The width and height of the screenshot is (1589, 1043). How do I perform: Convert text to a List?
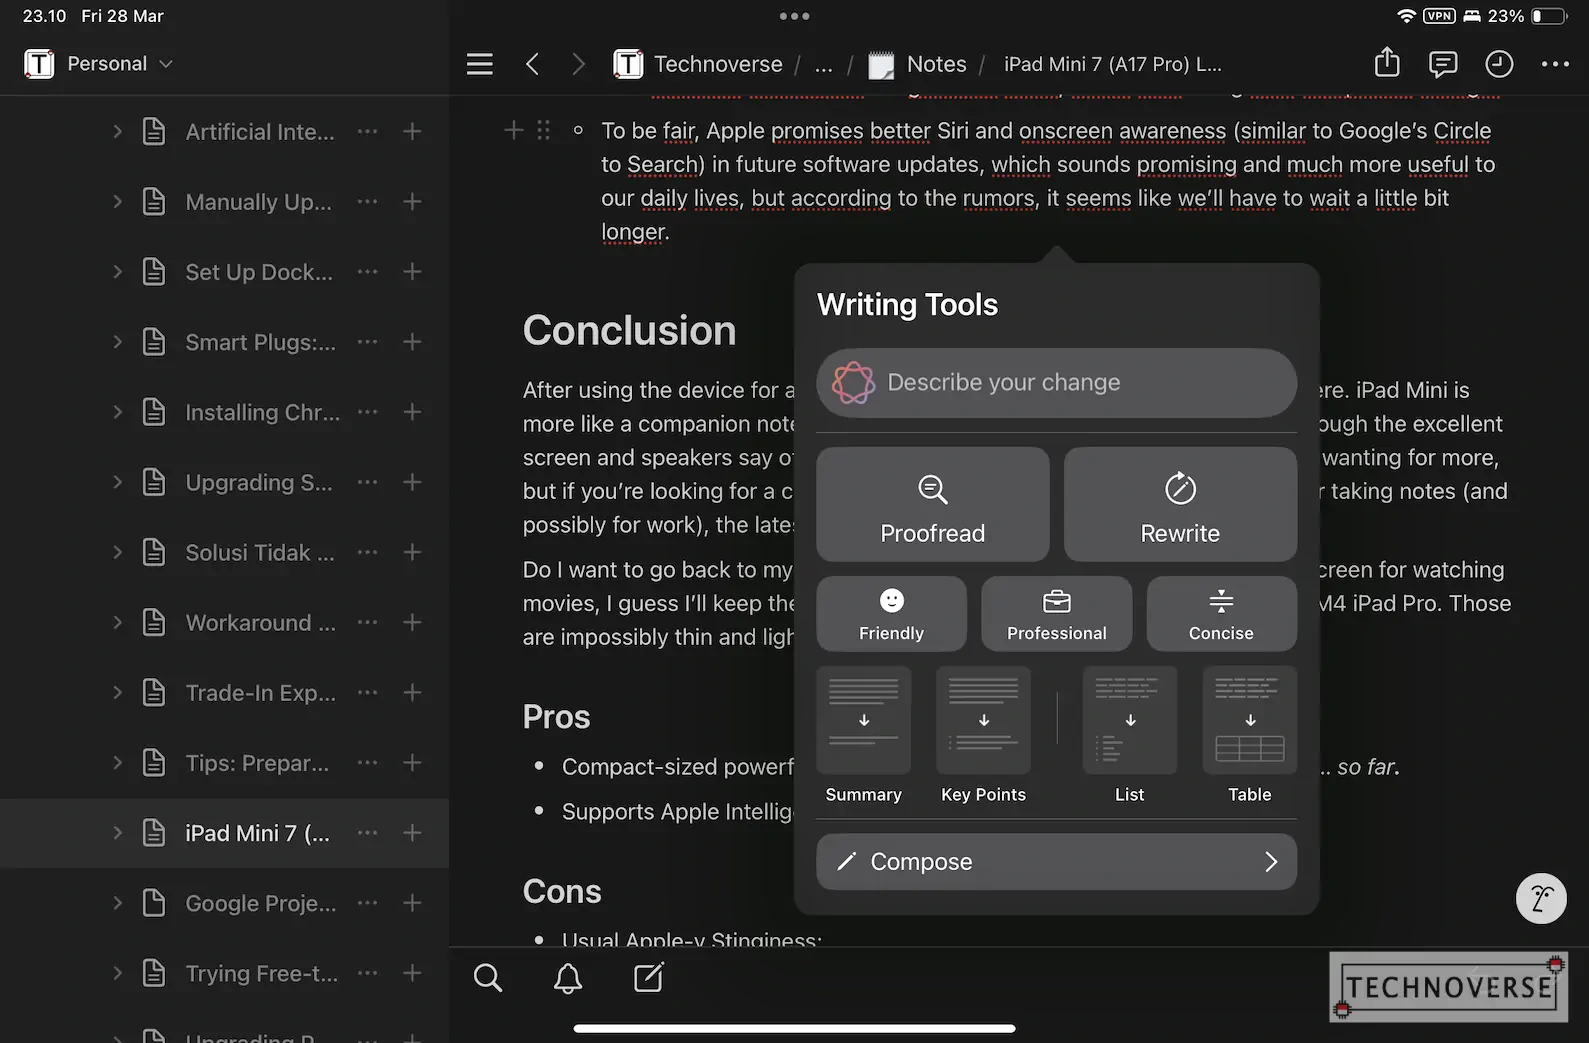click(x=1130, y=737)
